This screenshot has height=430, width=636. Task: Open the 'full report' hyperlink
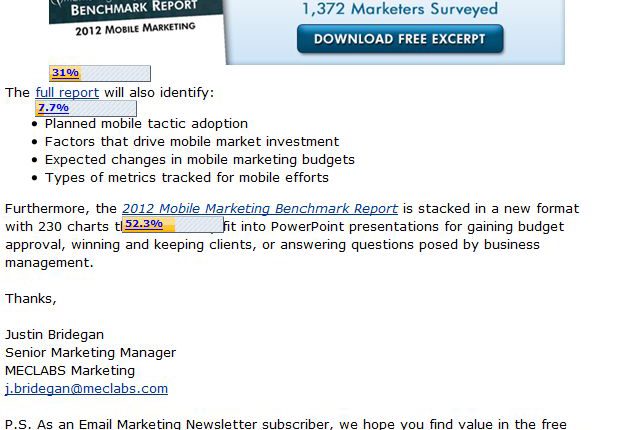pyautogui.click(x=67, y=93)
